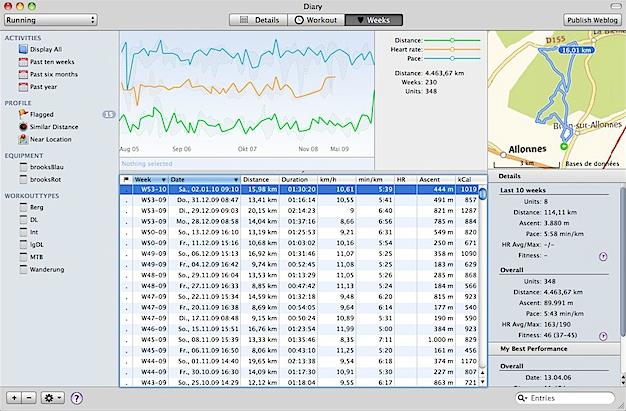Click the Ascent column header
Image resolution: width=626 pixels, height=411 pixels.
[436, 179]
